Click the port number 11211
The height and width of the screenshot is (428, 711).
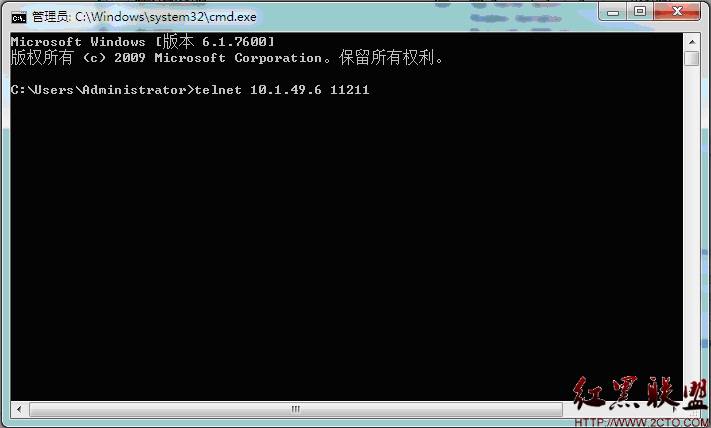(350, 90)
